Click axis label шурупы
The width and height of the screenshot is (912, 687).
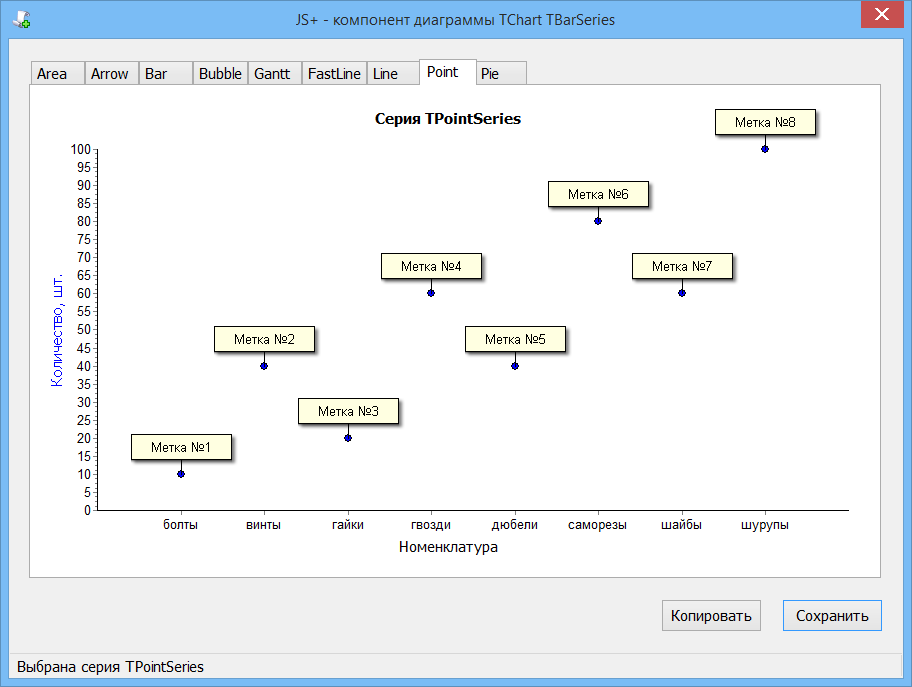point(765,525)
